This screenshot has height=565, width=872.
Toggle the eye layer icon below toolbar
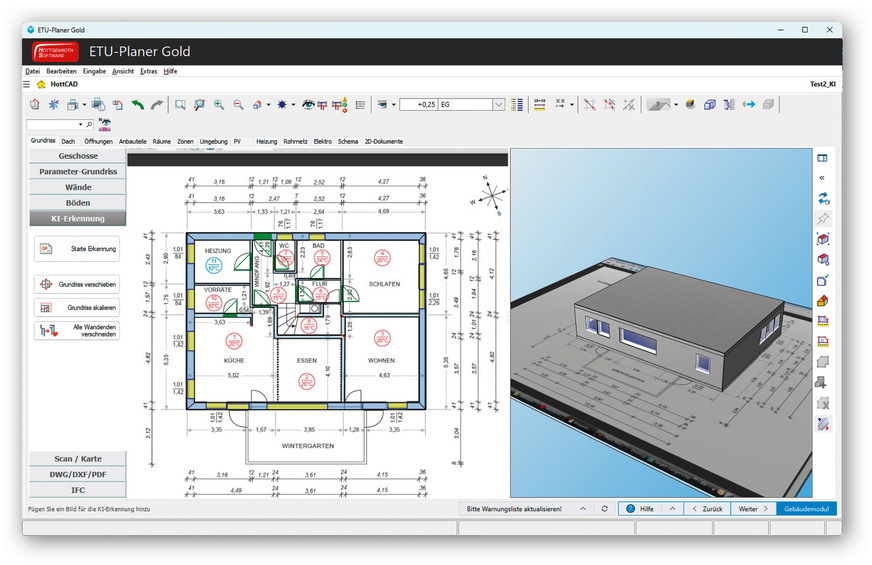tap(105, 125)
